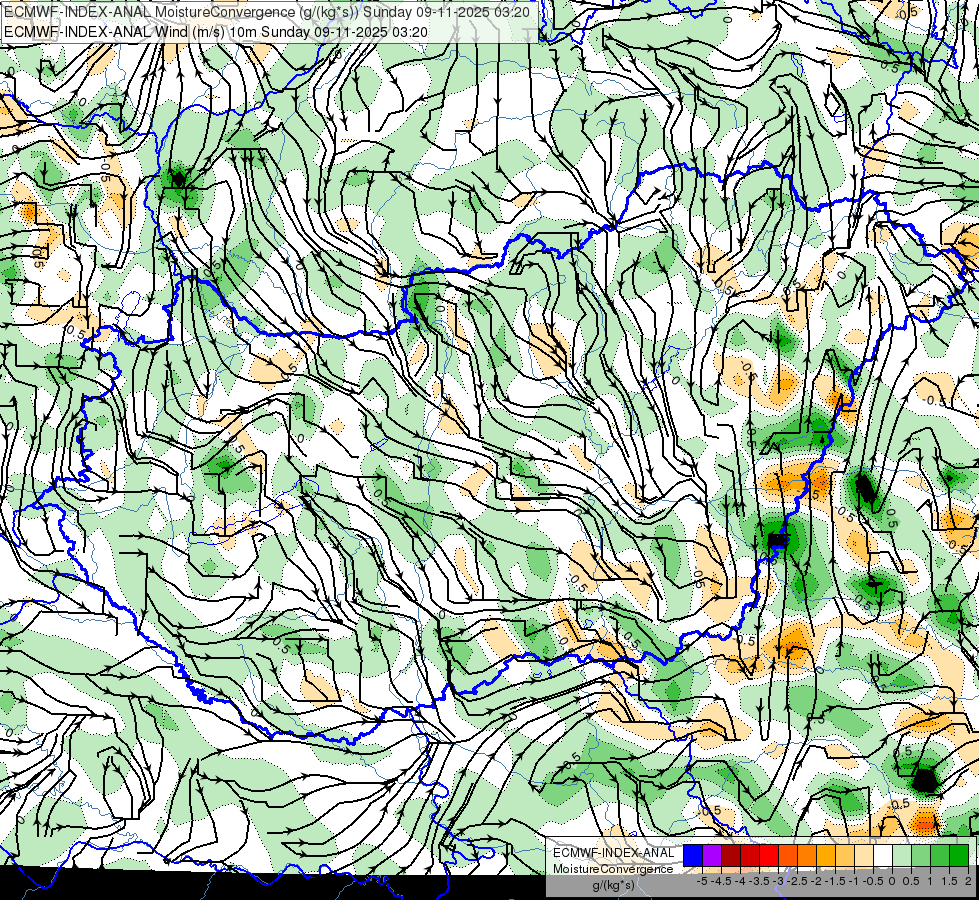Click the pale peach swatch between -1 and -0.5
The height and width of the screenshot is (900, 979).
point(864,856)
